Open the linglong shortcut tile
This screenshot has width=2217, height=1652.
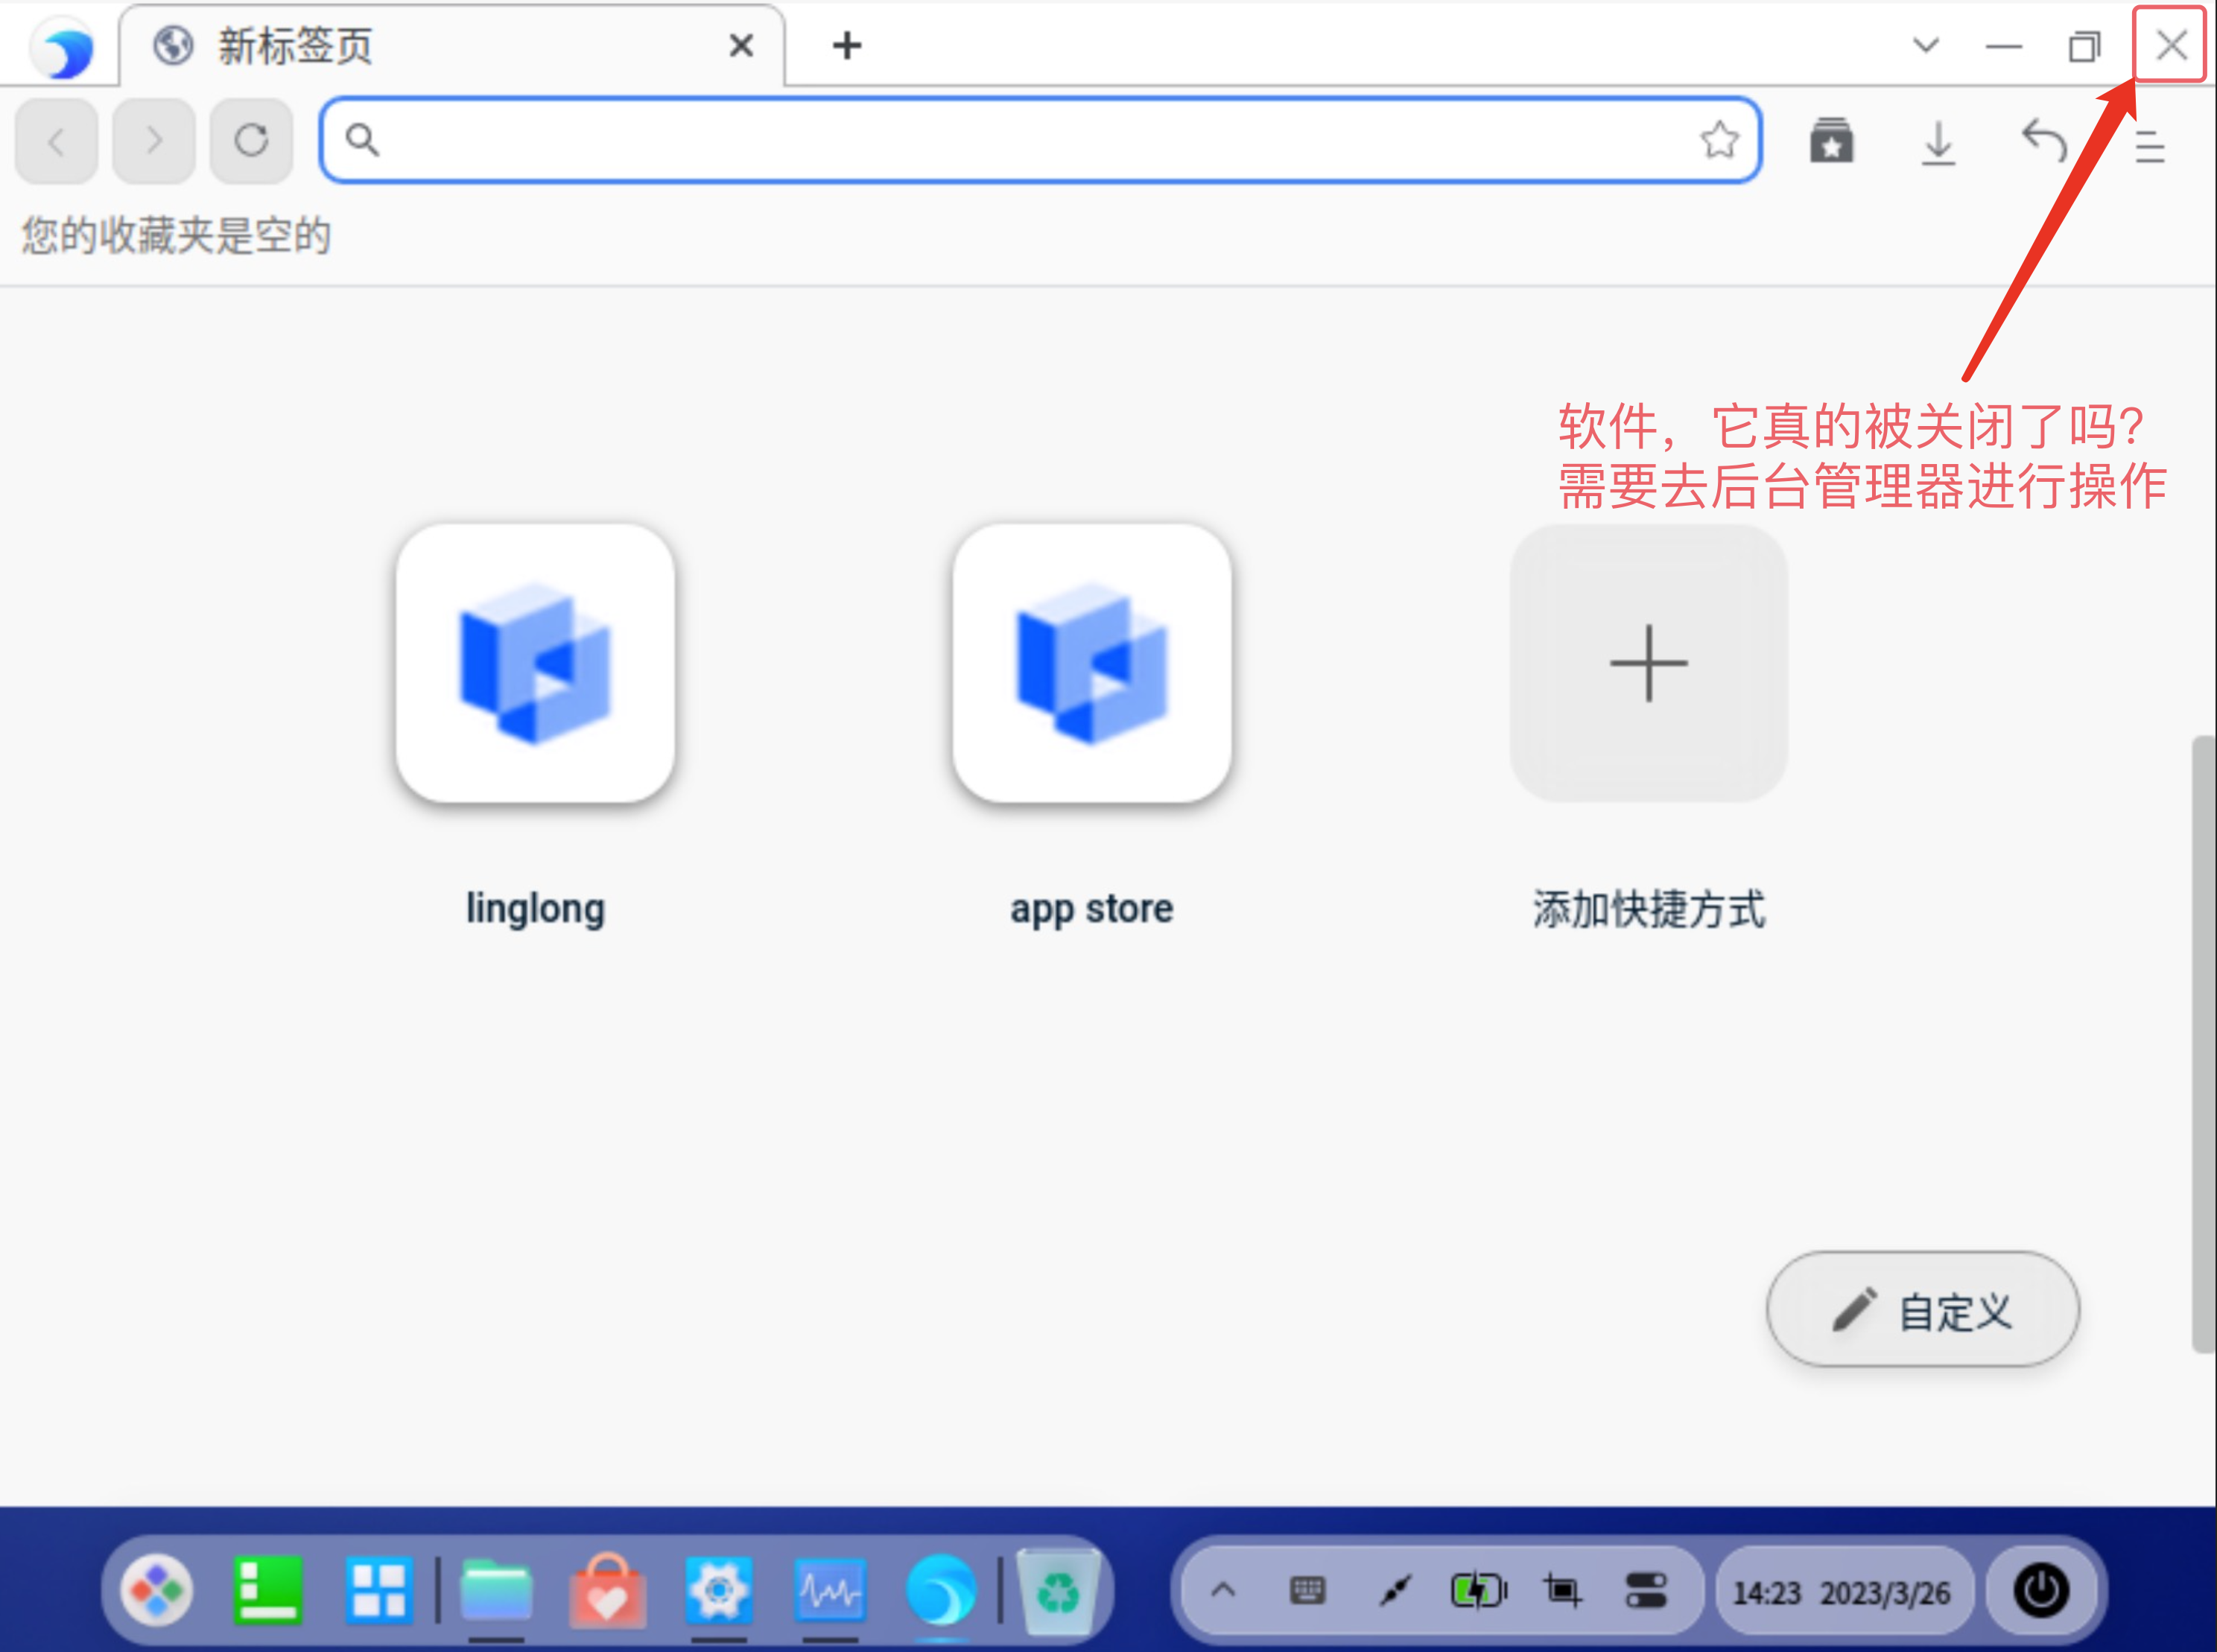pyautogui.click(x=535, y=664)
